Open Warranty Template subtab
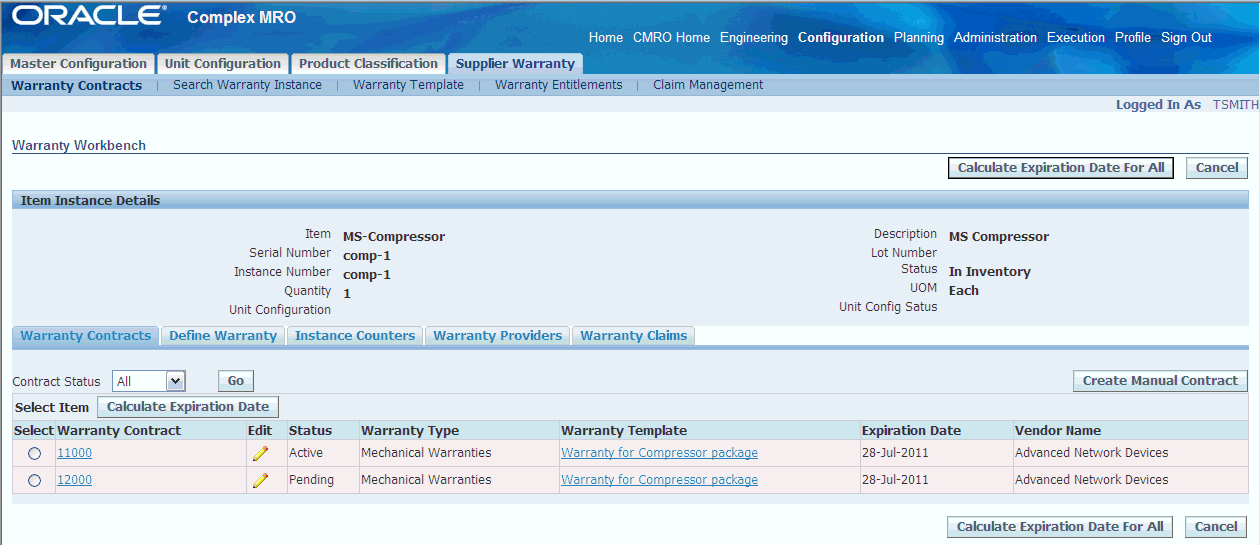The width and height of the screenshot is (1260, 545). coord(408,85)
